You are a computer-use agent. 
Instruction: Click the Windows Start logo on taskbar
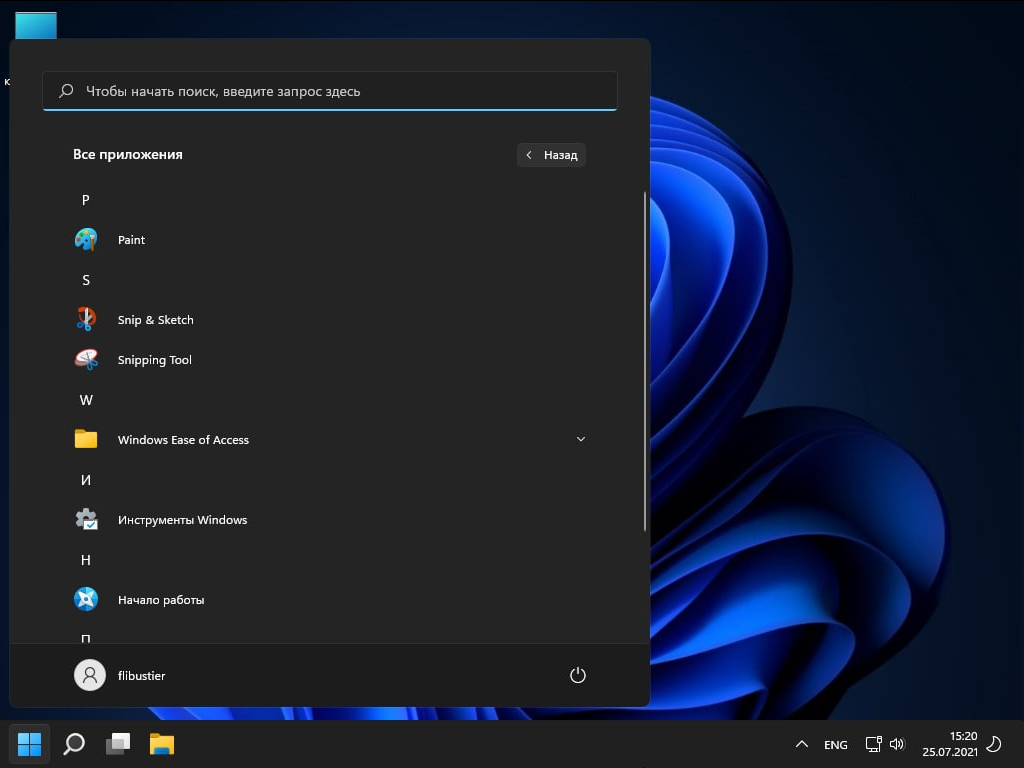coord(29,743)
